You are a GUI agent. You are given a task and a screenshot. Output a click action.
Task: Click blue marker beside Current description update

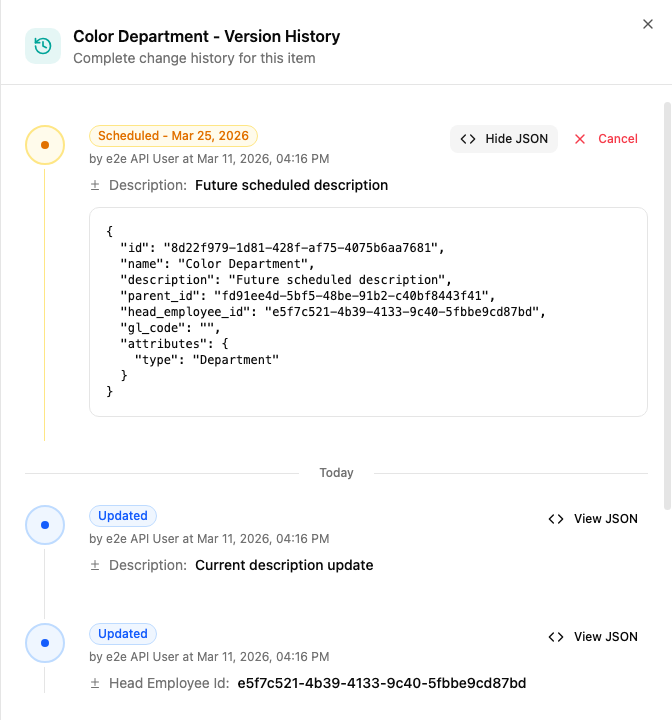pos(44,525)
